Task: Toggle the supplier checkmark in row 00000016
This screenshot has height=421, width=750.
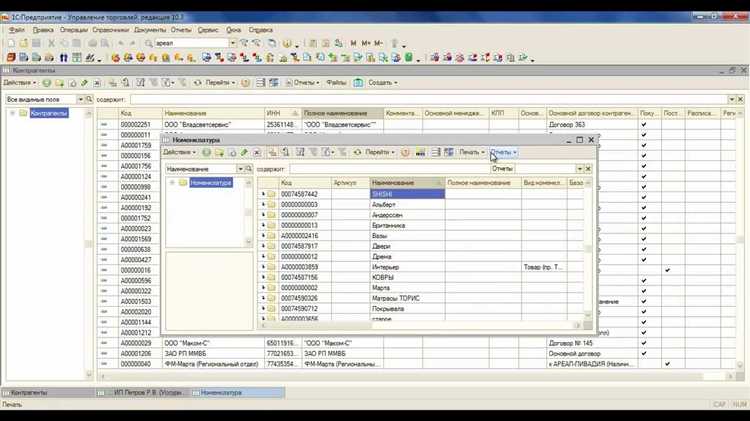Action: [x=667, y=270]
